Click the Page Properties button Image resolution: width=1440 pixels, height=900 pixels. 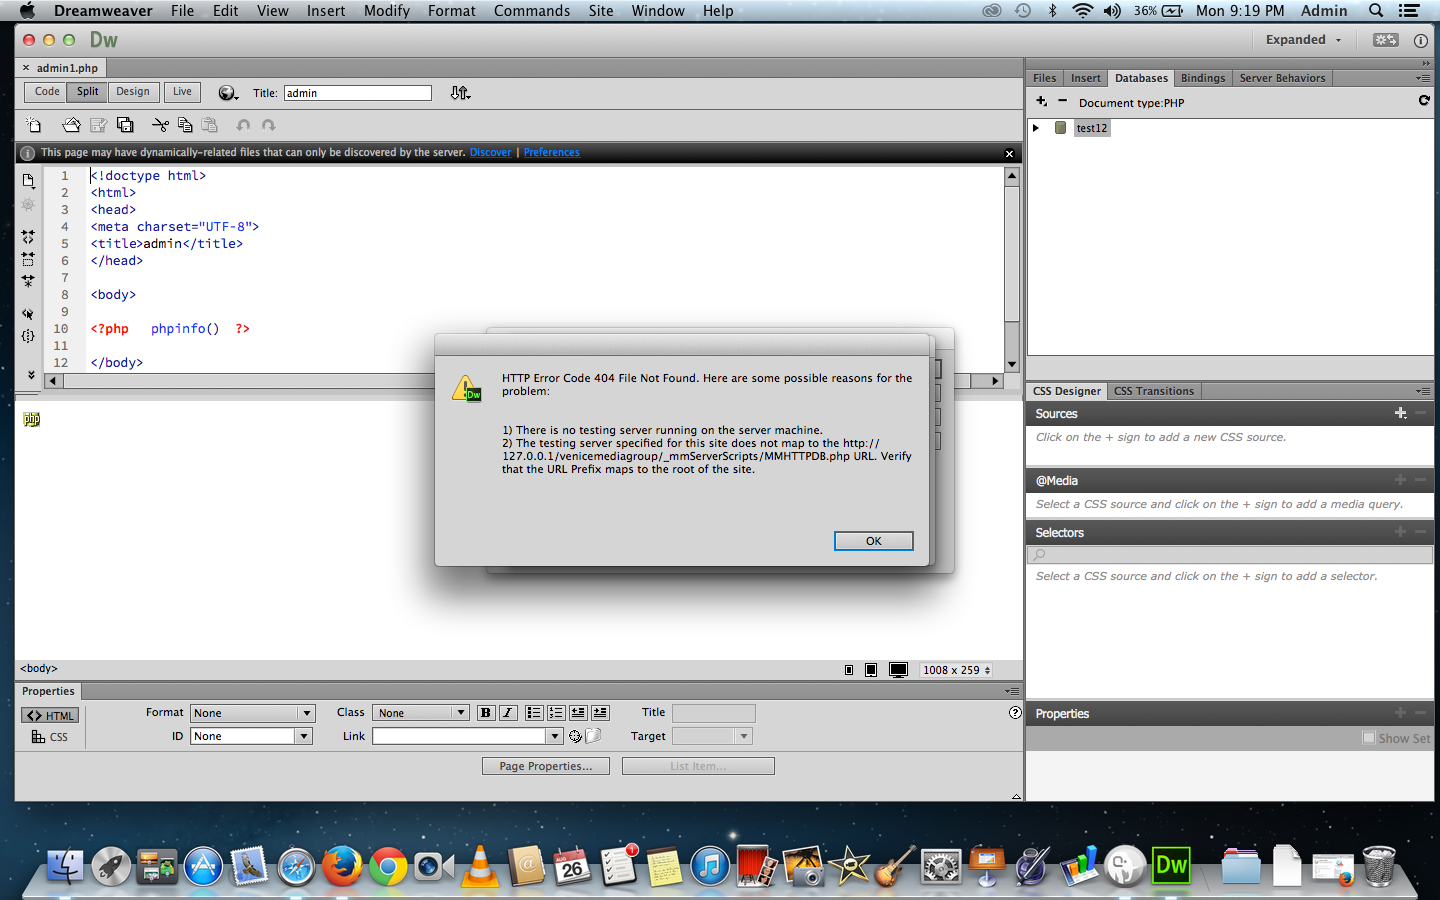[x=546, y=766]
